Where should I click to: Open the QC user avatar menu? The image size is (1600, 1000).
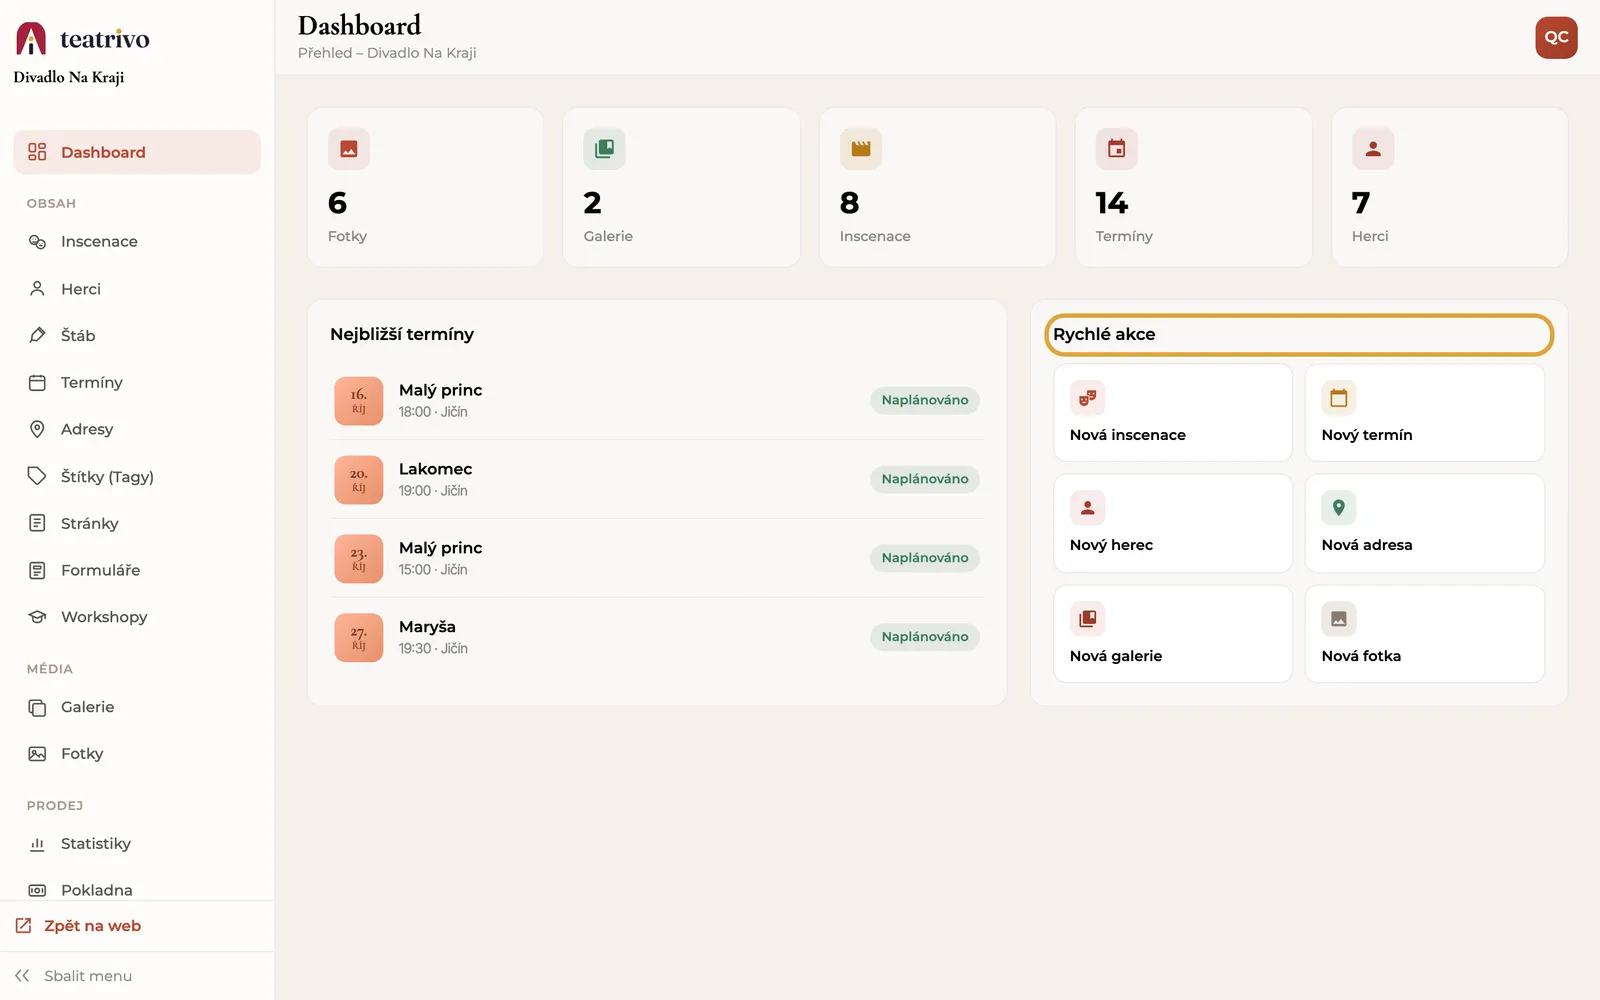1556,38
